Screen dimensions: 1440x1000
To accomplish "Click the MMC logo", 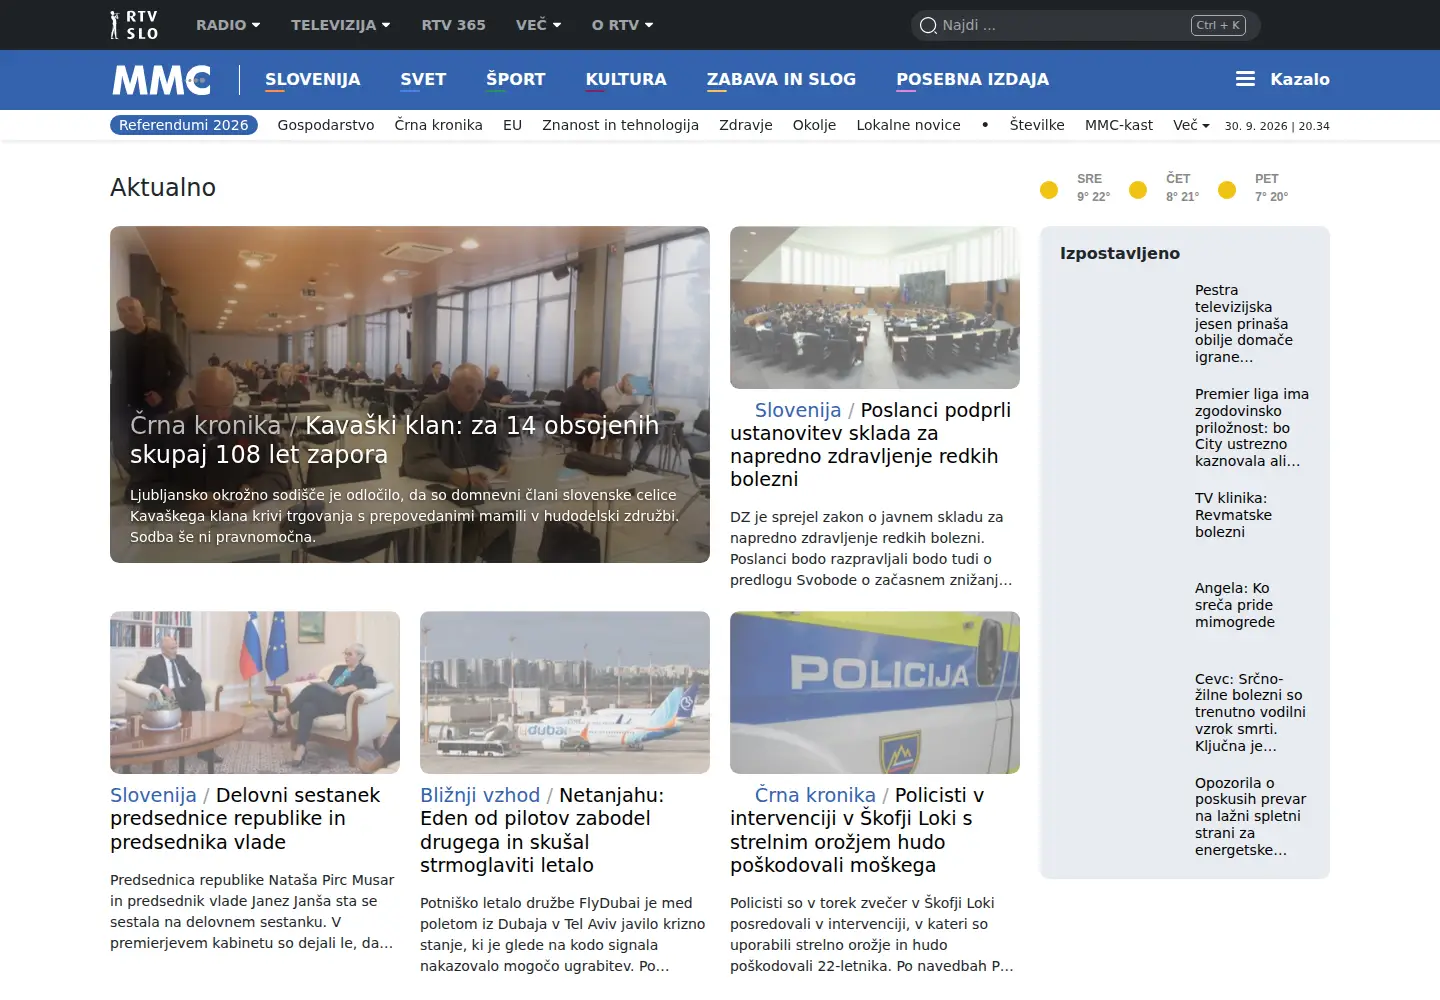I will [161, 80].
